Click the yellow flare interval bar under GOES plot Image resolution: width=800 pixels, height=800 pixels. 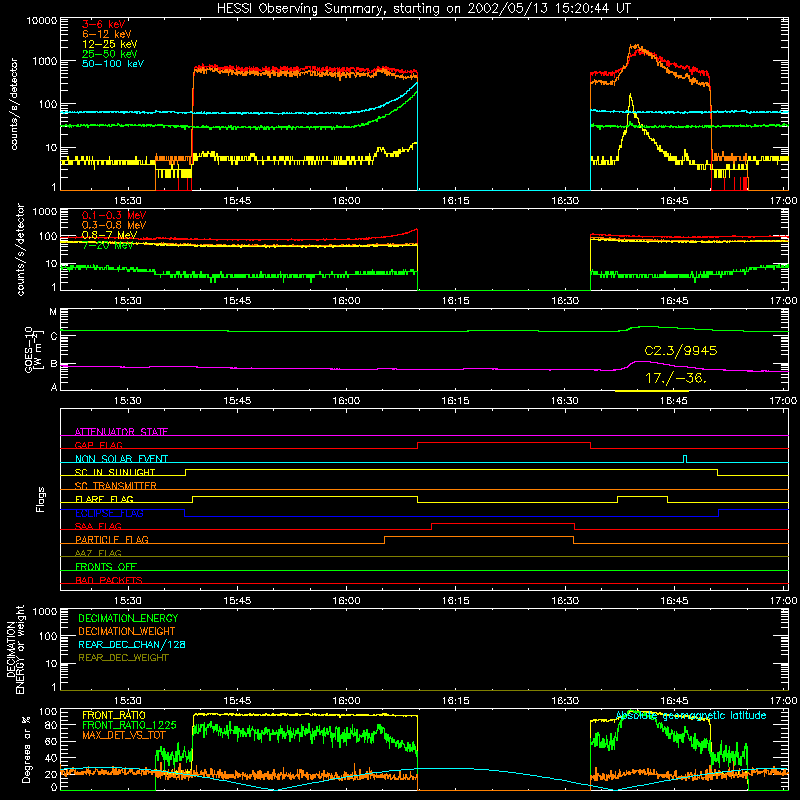[x=652, y=391]
